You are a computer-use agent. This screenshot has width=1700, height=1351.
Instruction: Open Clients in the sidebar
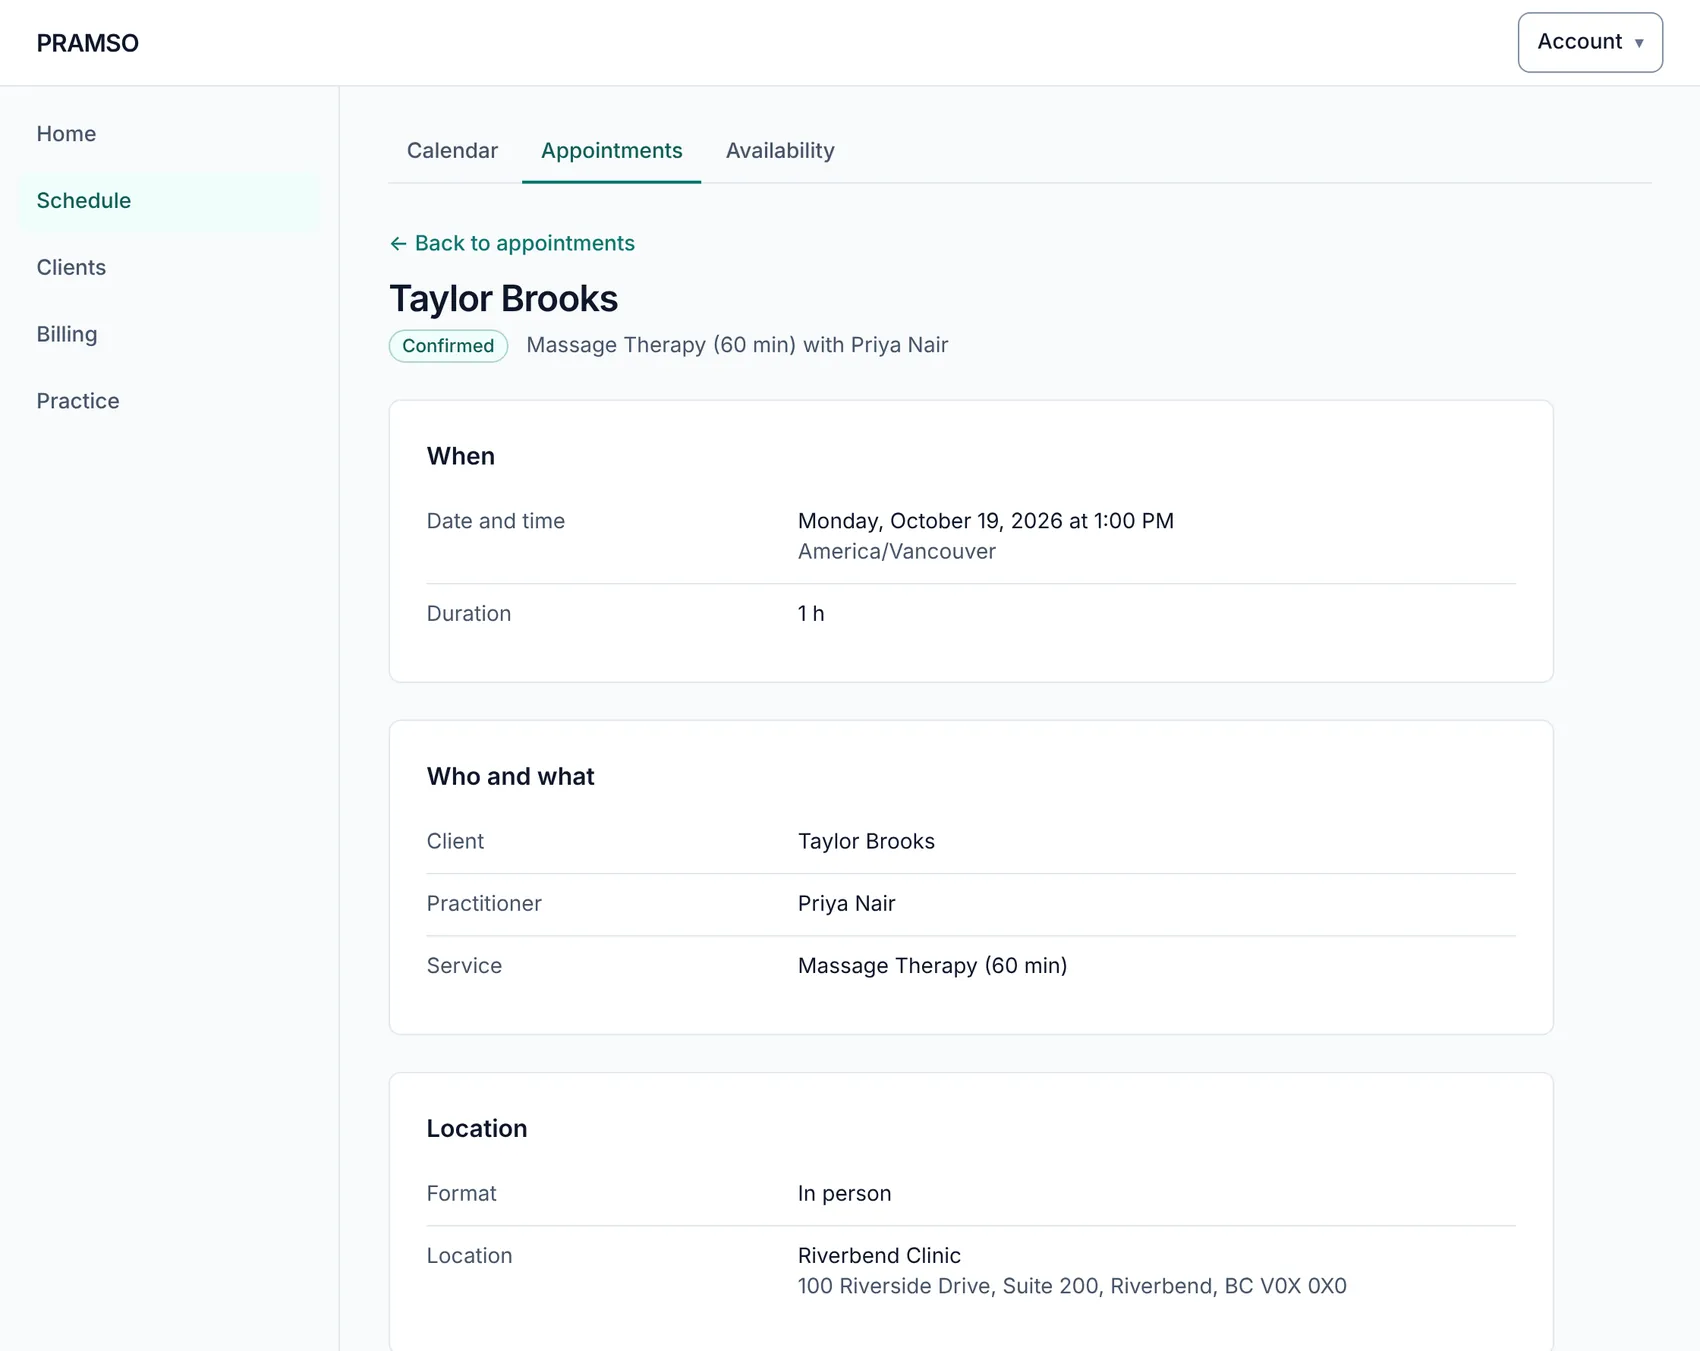(168, 268)
